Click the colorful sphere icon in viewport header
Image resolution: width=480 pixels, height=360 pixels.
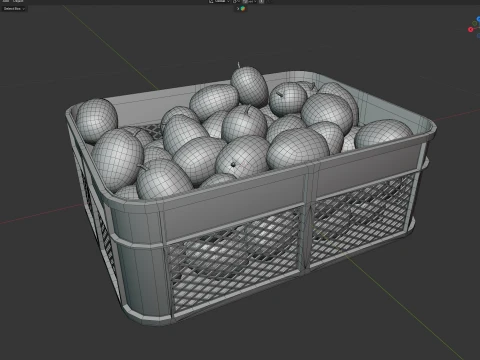[243, 9]
